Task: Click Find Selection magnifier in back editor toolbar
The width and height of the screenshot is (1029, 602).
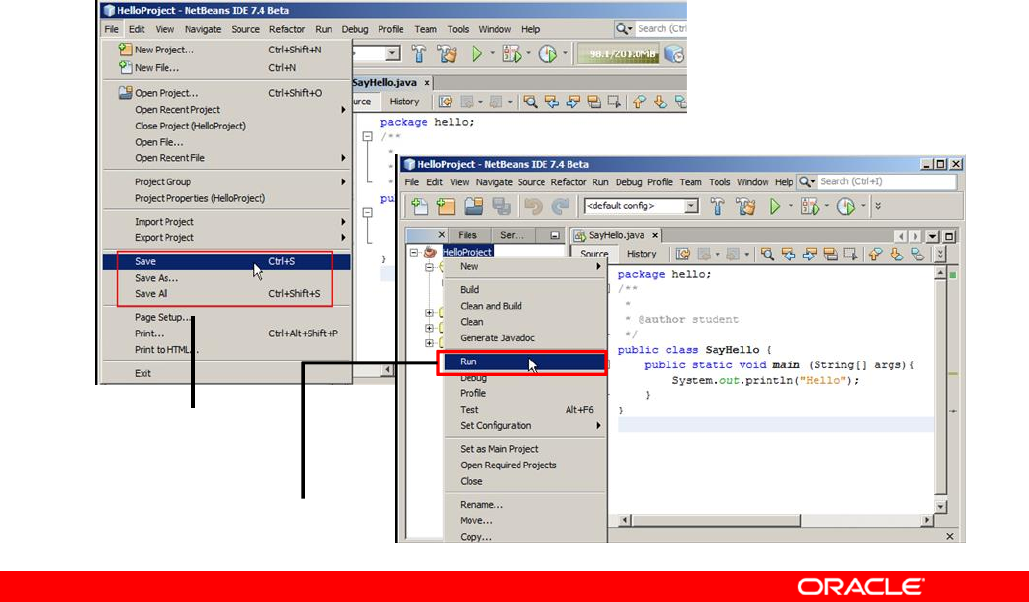Action: [530, 101]
